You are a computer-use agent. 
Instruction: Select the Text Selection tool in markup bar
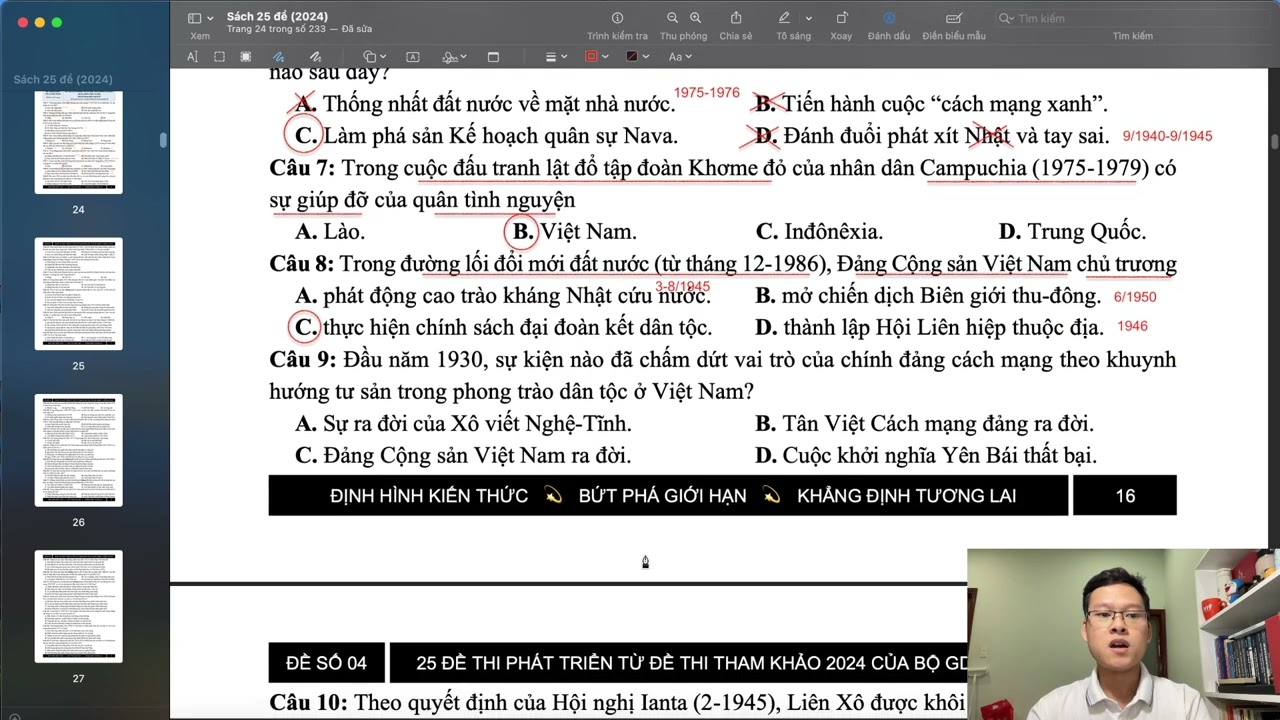pyautogui.click(x=193, y=57)
